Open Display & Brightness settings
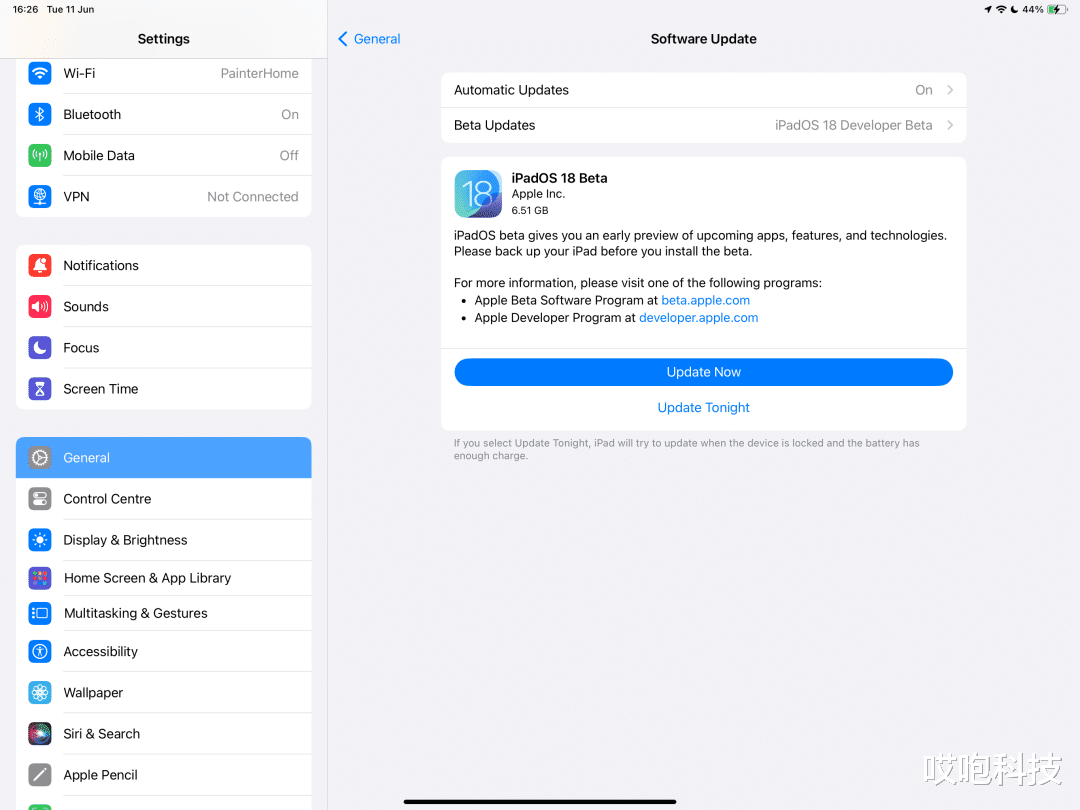Viewport: 1080px width, 810px height. (163, 540)
